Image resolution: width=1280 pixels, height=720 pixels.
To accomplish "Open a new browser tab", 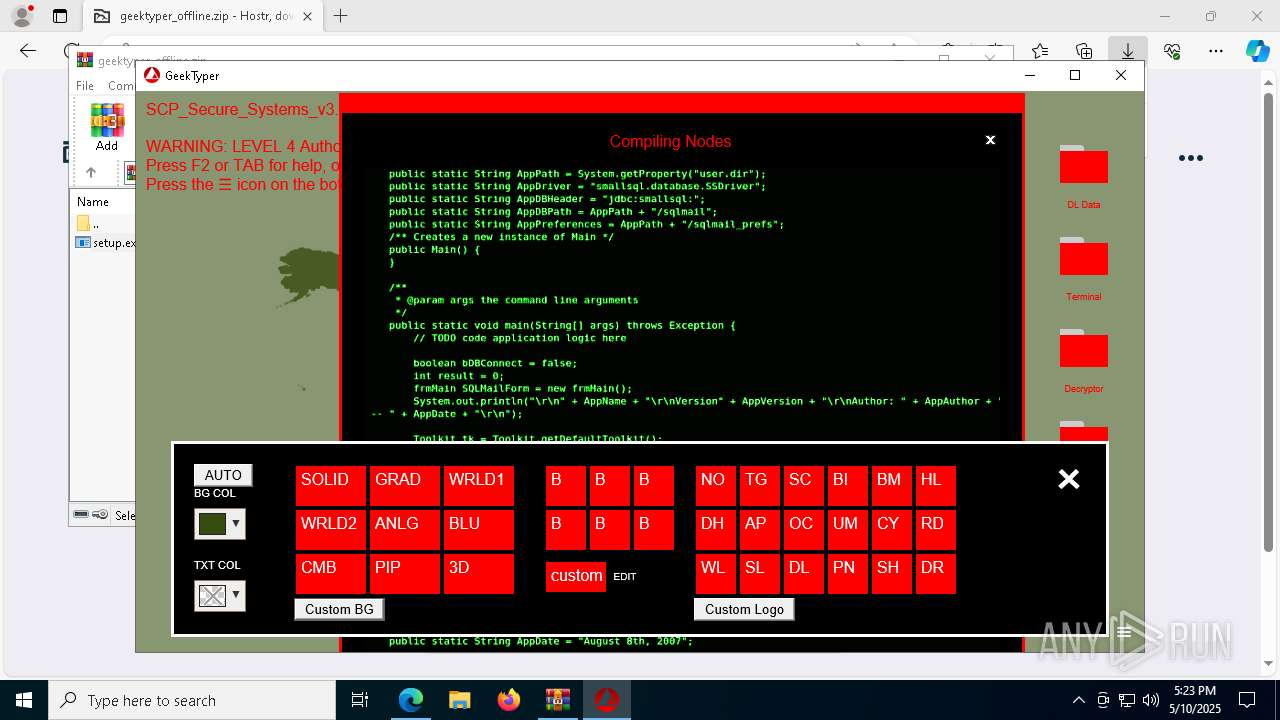I will 341,16.
